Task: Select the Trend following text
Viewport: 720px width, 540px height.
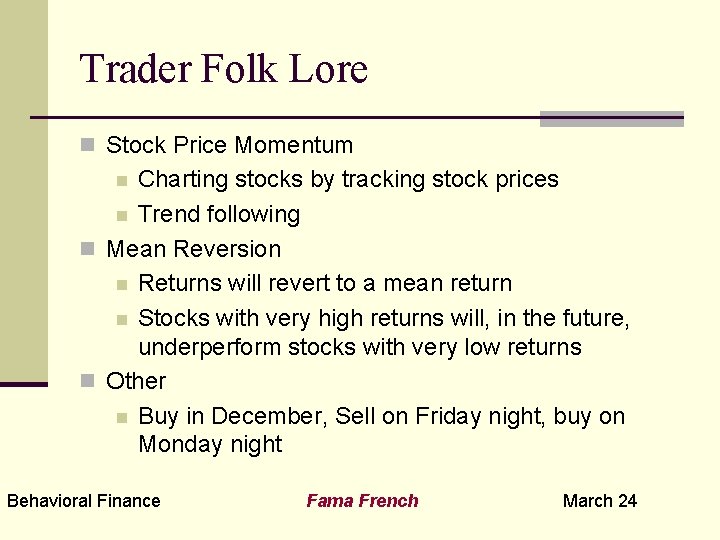Action: tap(219, 214)
